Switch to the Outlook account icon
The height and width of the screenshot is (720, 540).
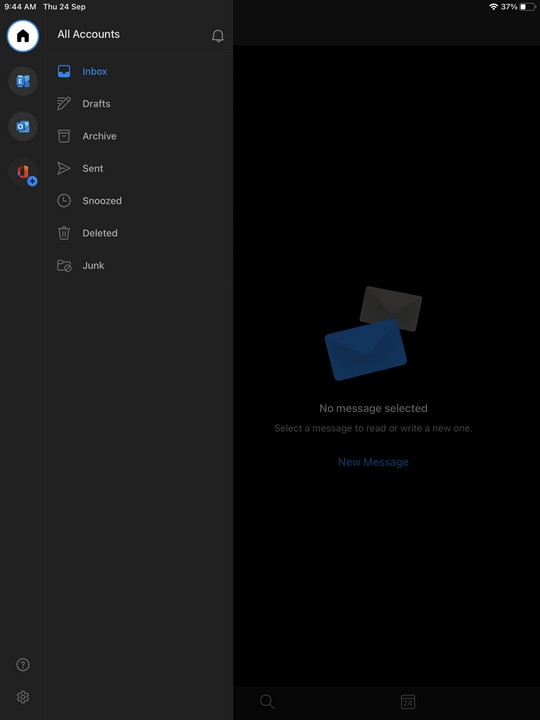[23, 126]
